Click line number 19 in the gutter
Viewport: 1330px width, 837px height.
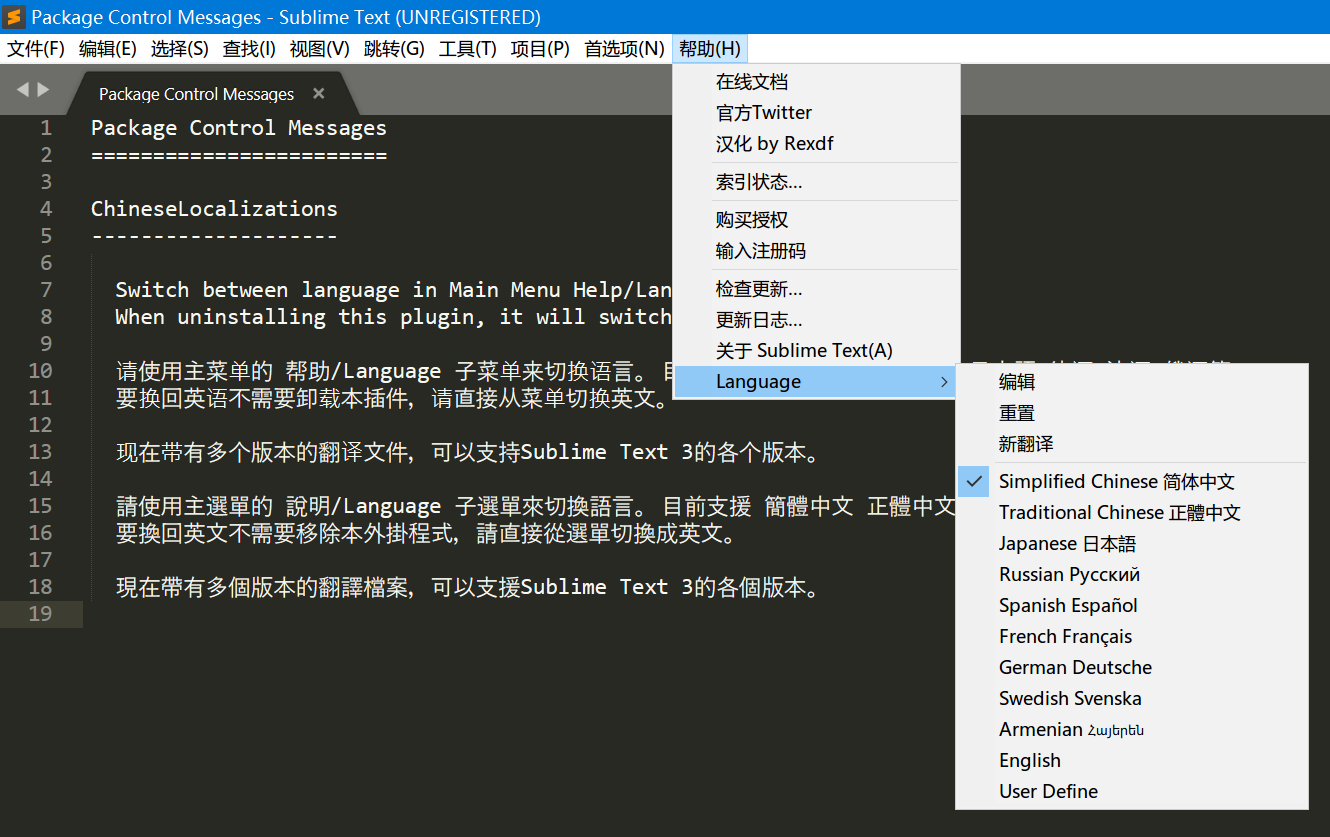tap(40, 614)
